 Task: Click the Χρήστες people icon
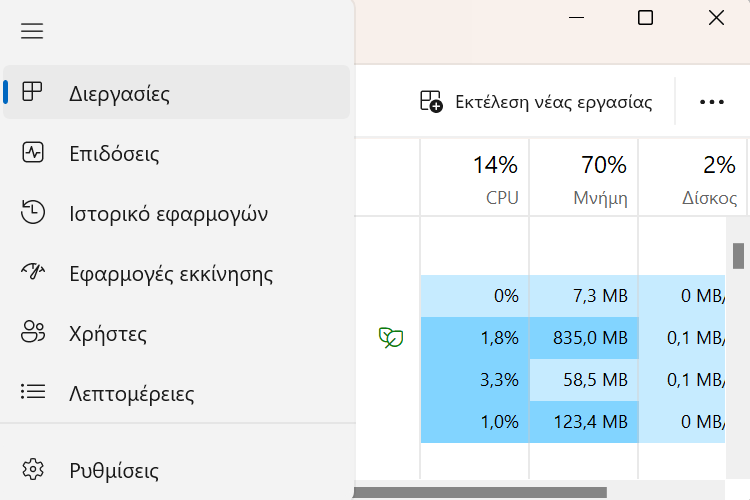click(x=33, y=332)
